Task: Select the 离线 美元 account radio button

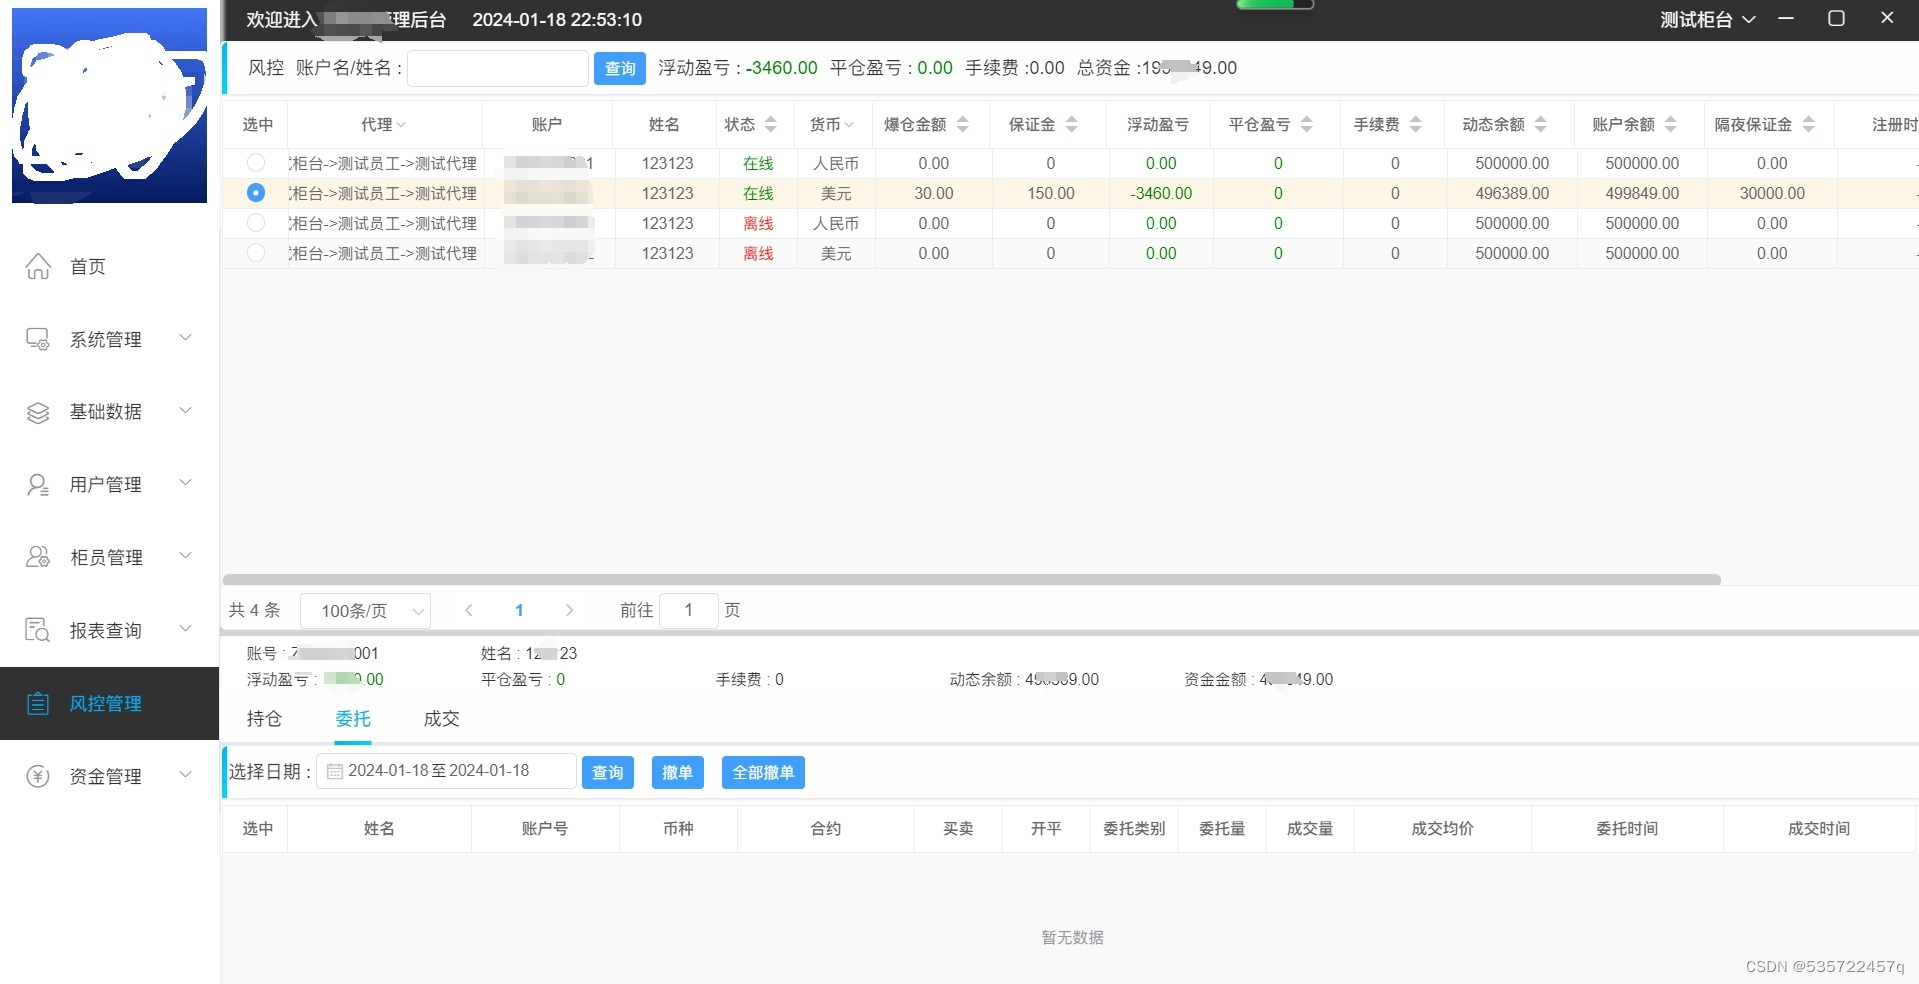Action: point(256,253)
